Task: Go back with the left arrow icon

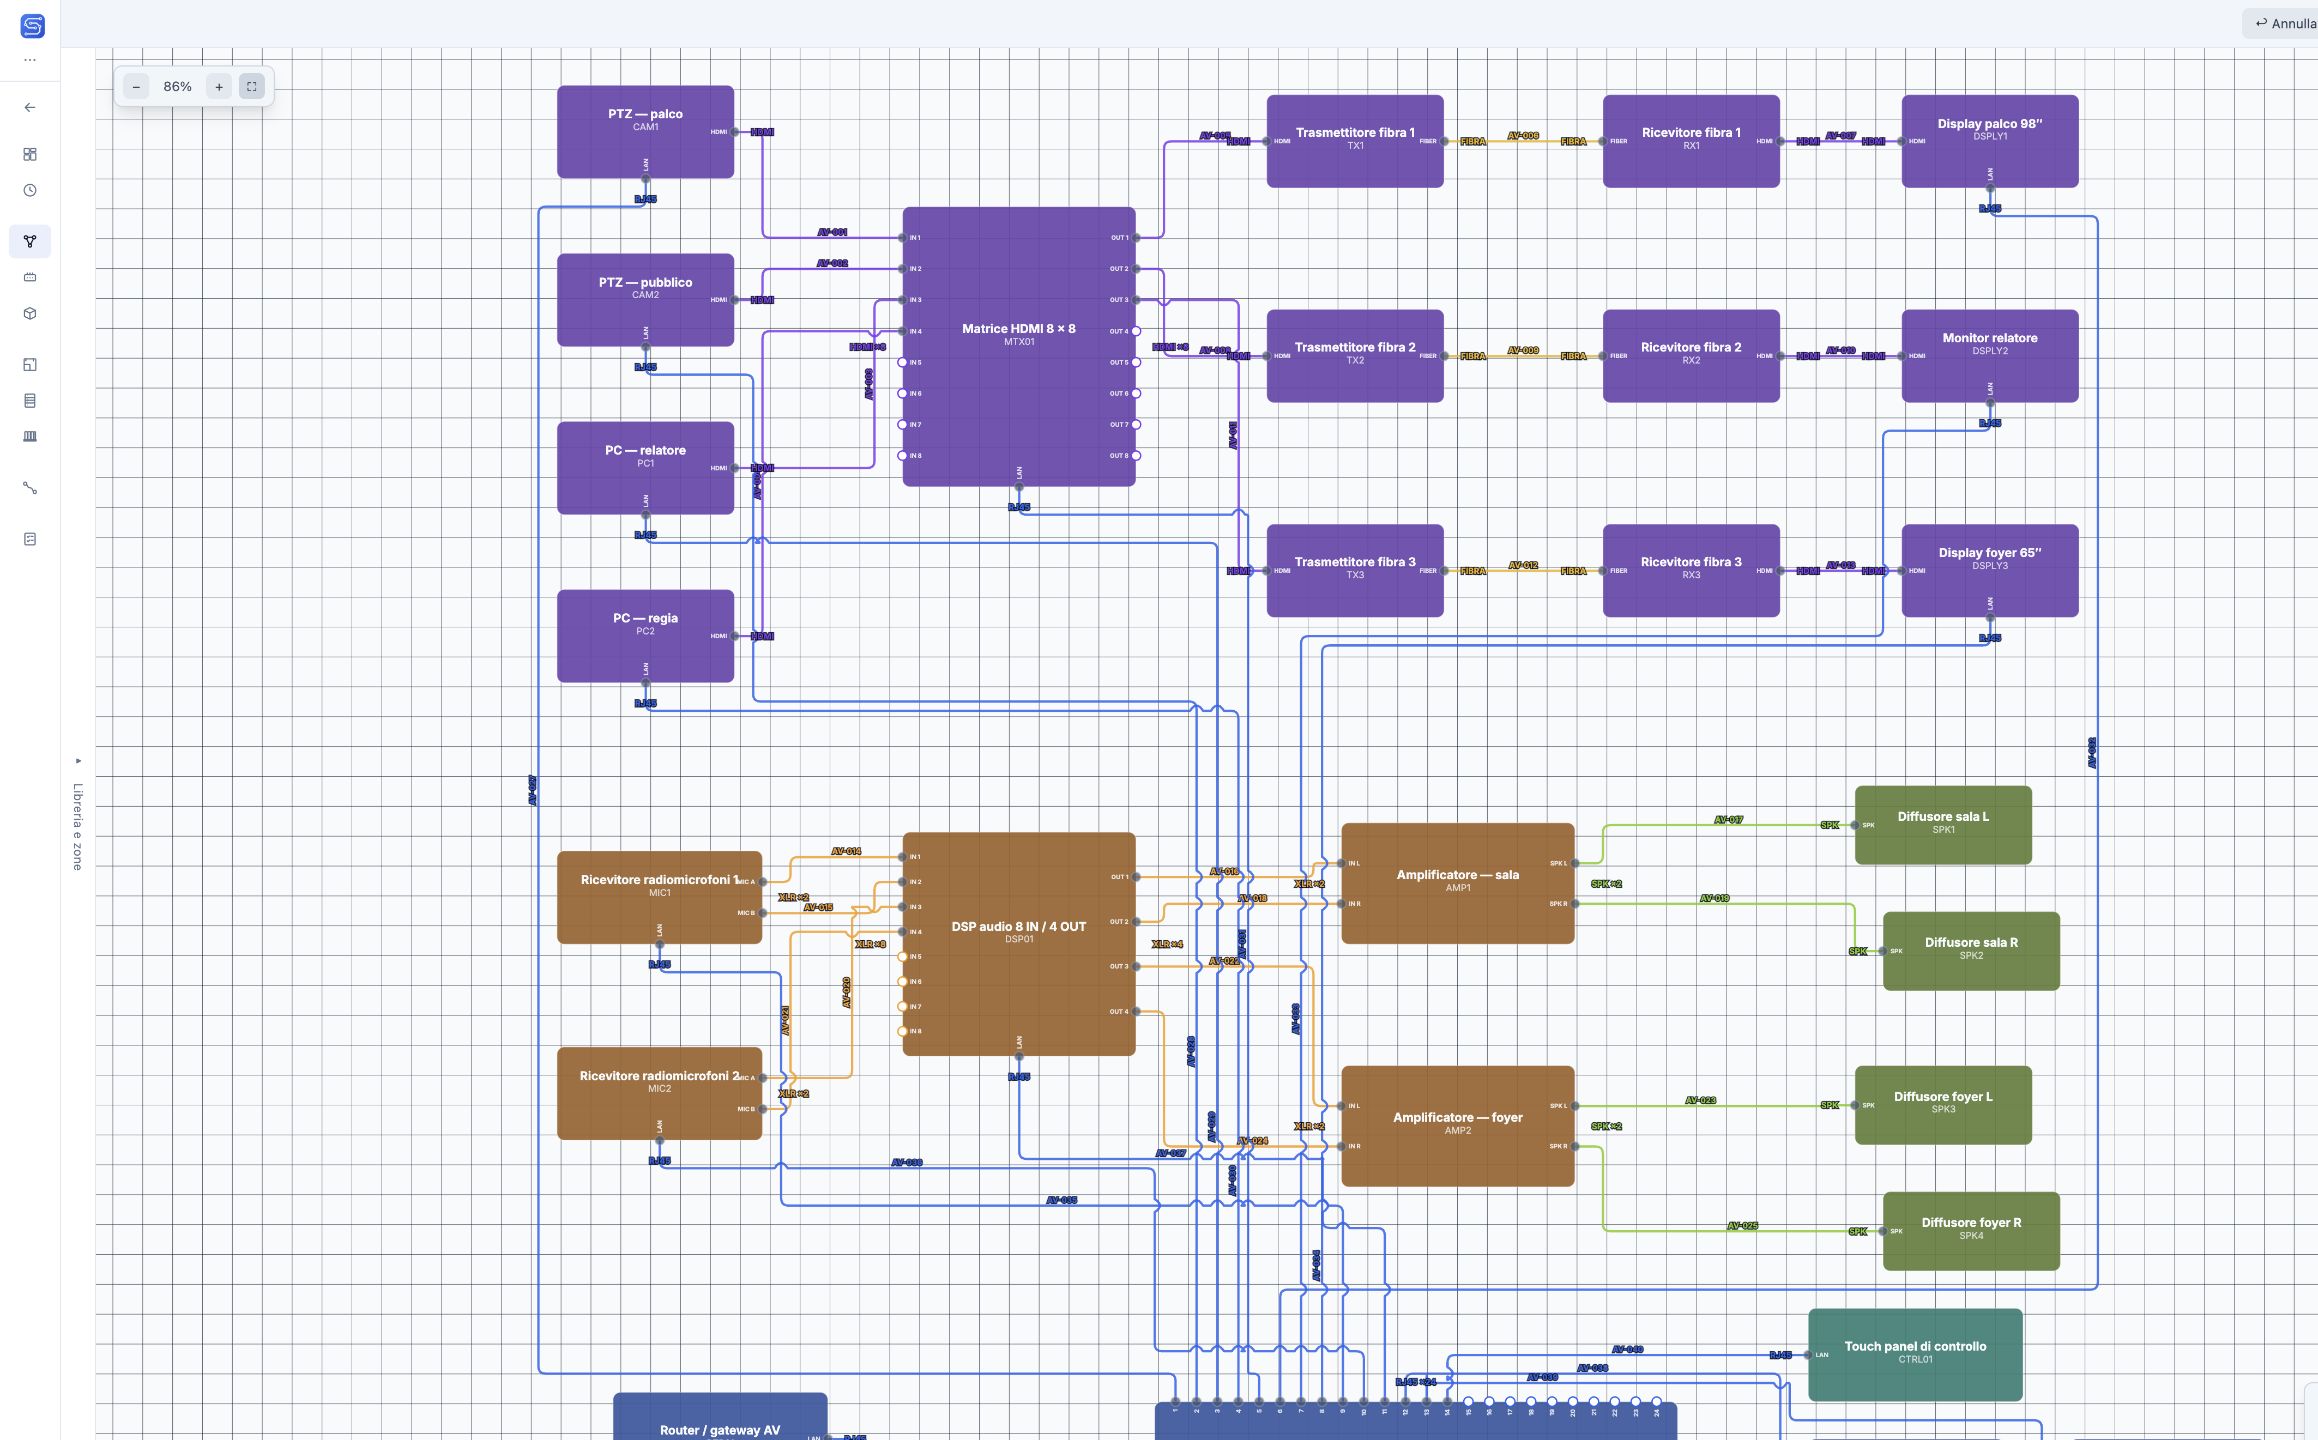Action: (x=30, y=107)
